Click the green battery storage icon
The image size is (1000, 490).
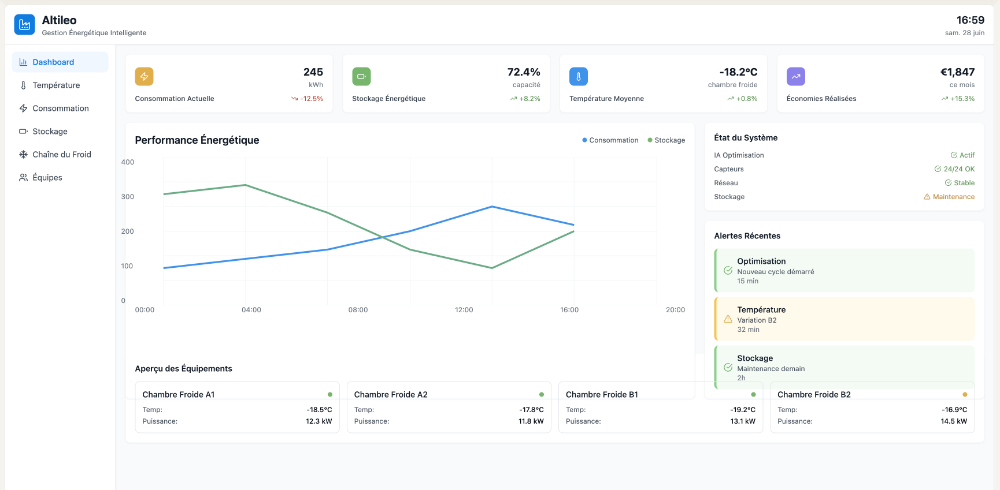click(361, 77)
